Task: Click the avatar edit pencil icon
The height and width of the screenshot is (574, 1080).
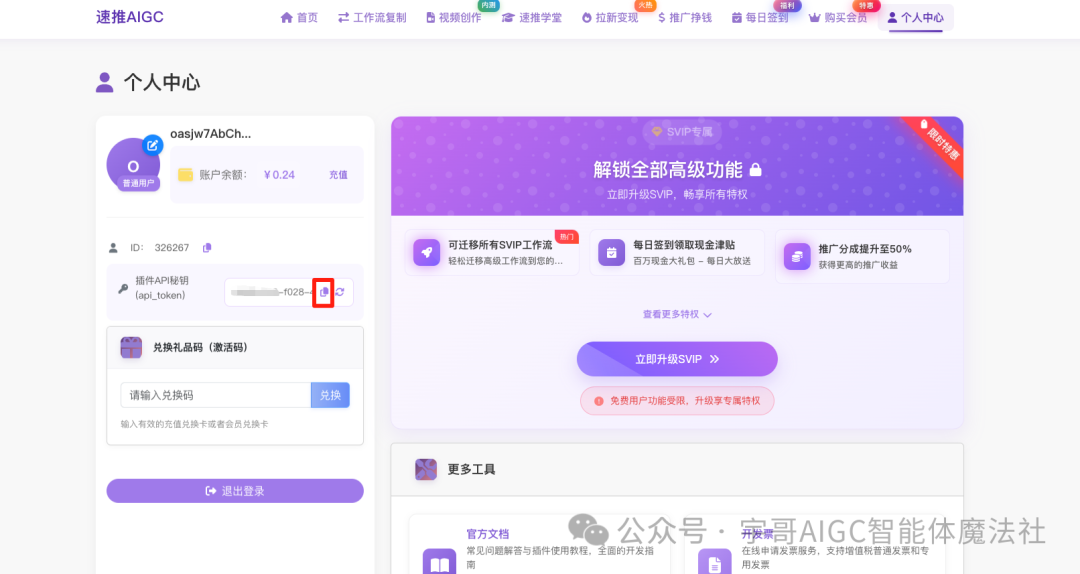Action: tap(152, 145)
